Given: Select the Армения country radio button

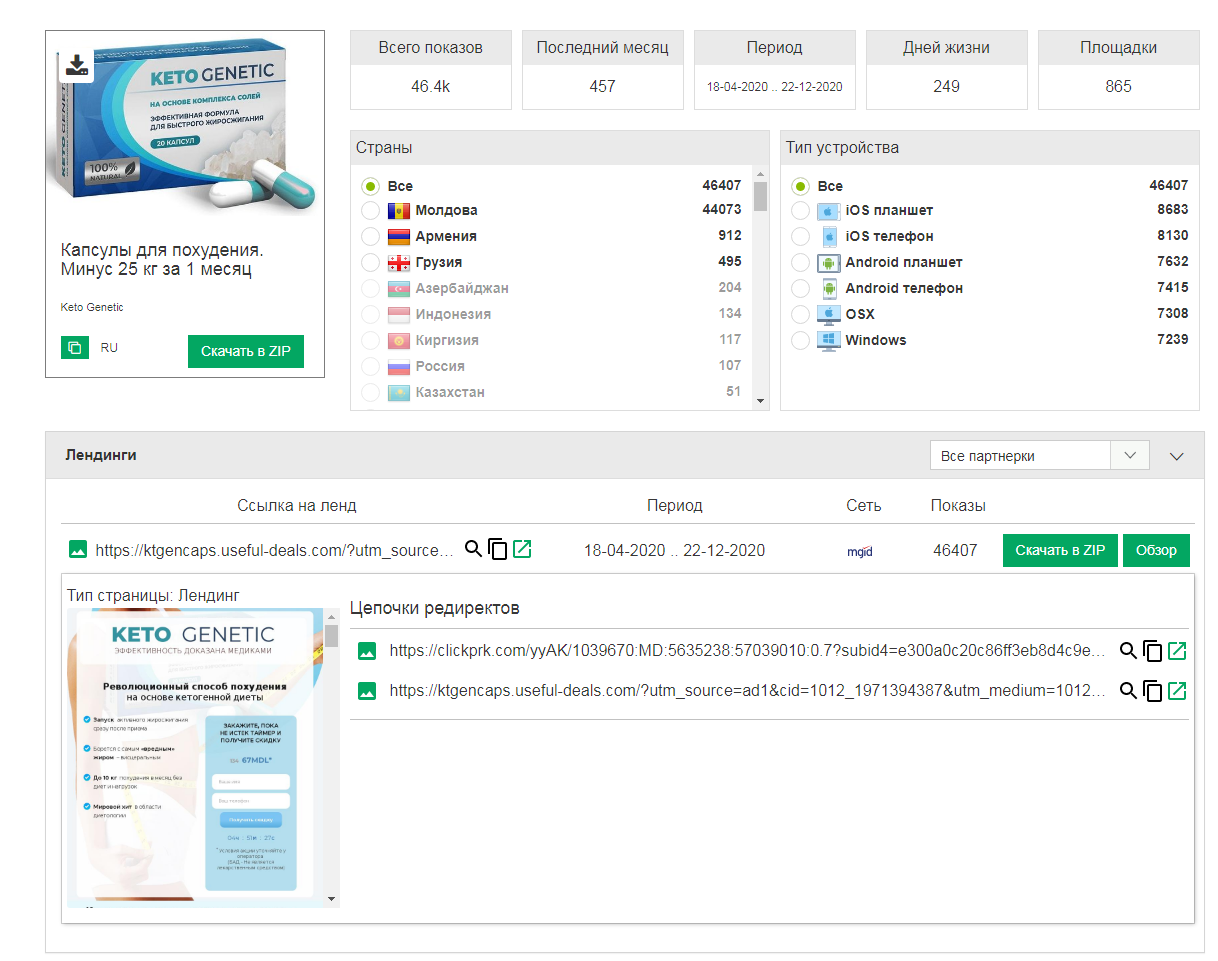Looking at the screenshot, I should (371, 237).
